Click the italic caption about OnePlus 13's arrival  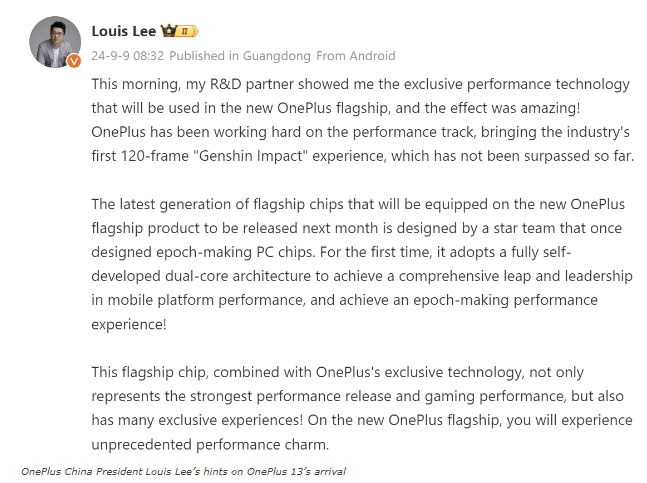[184, 471]
